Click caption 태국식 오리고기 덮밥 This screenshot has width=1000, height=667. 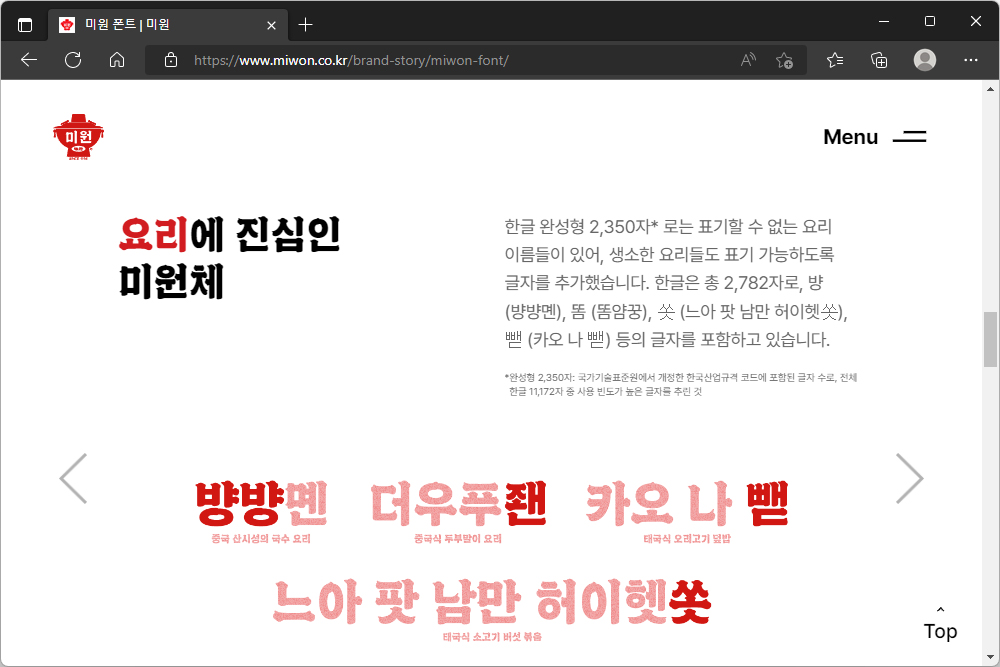pyautogui.click(x=687, y=539)
